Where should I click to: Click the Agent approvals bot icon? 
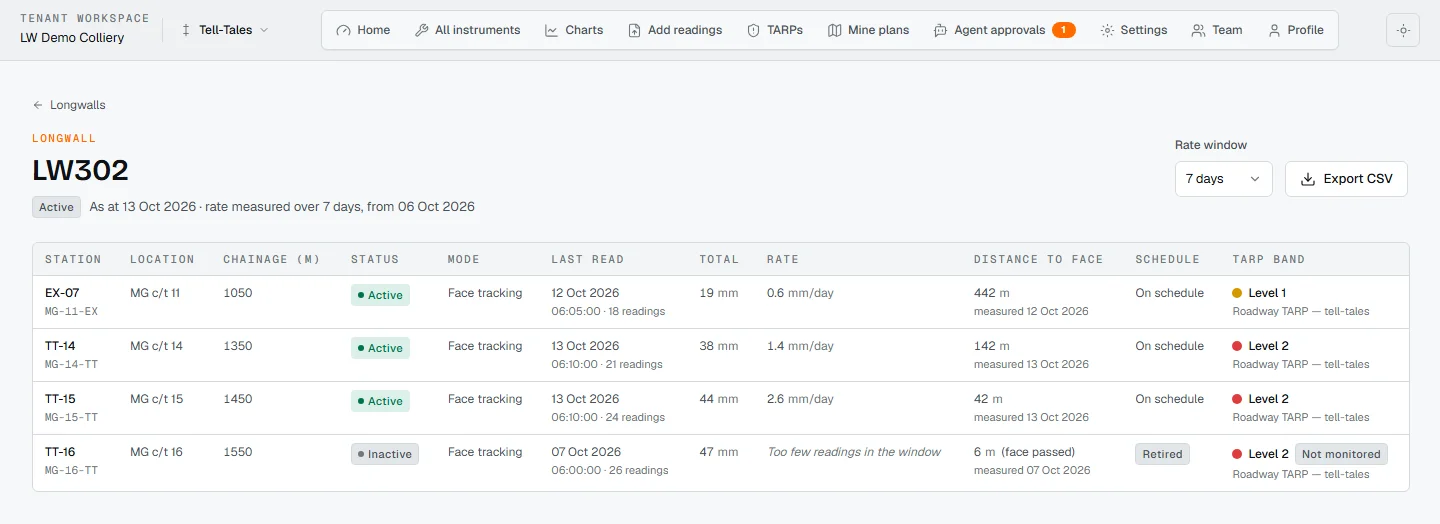pos(941,30)
